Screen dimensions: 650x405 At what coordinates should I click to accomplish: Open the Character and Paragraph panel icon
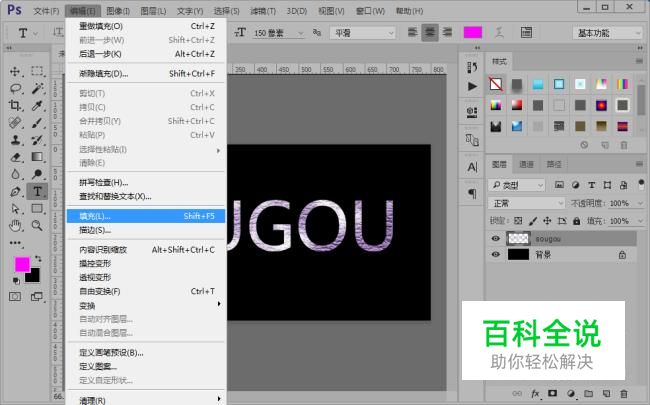click(x=526, y=32)
